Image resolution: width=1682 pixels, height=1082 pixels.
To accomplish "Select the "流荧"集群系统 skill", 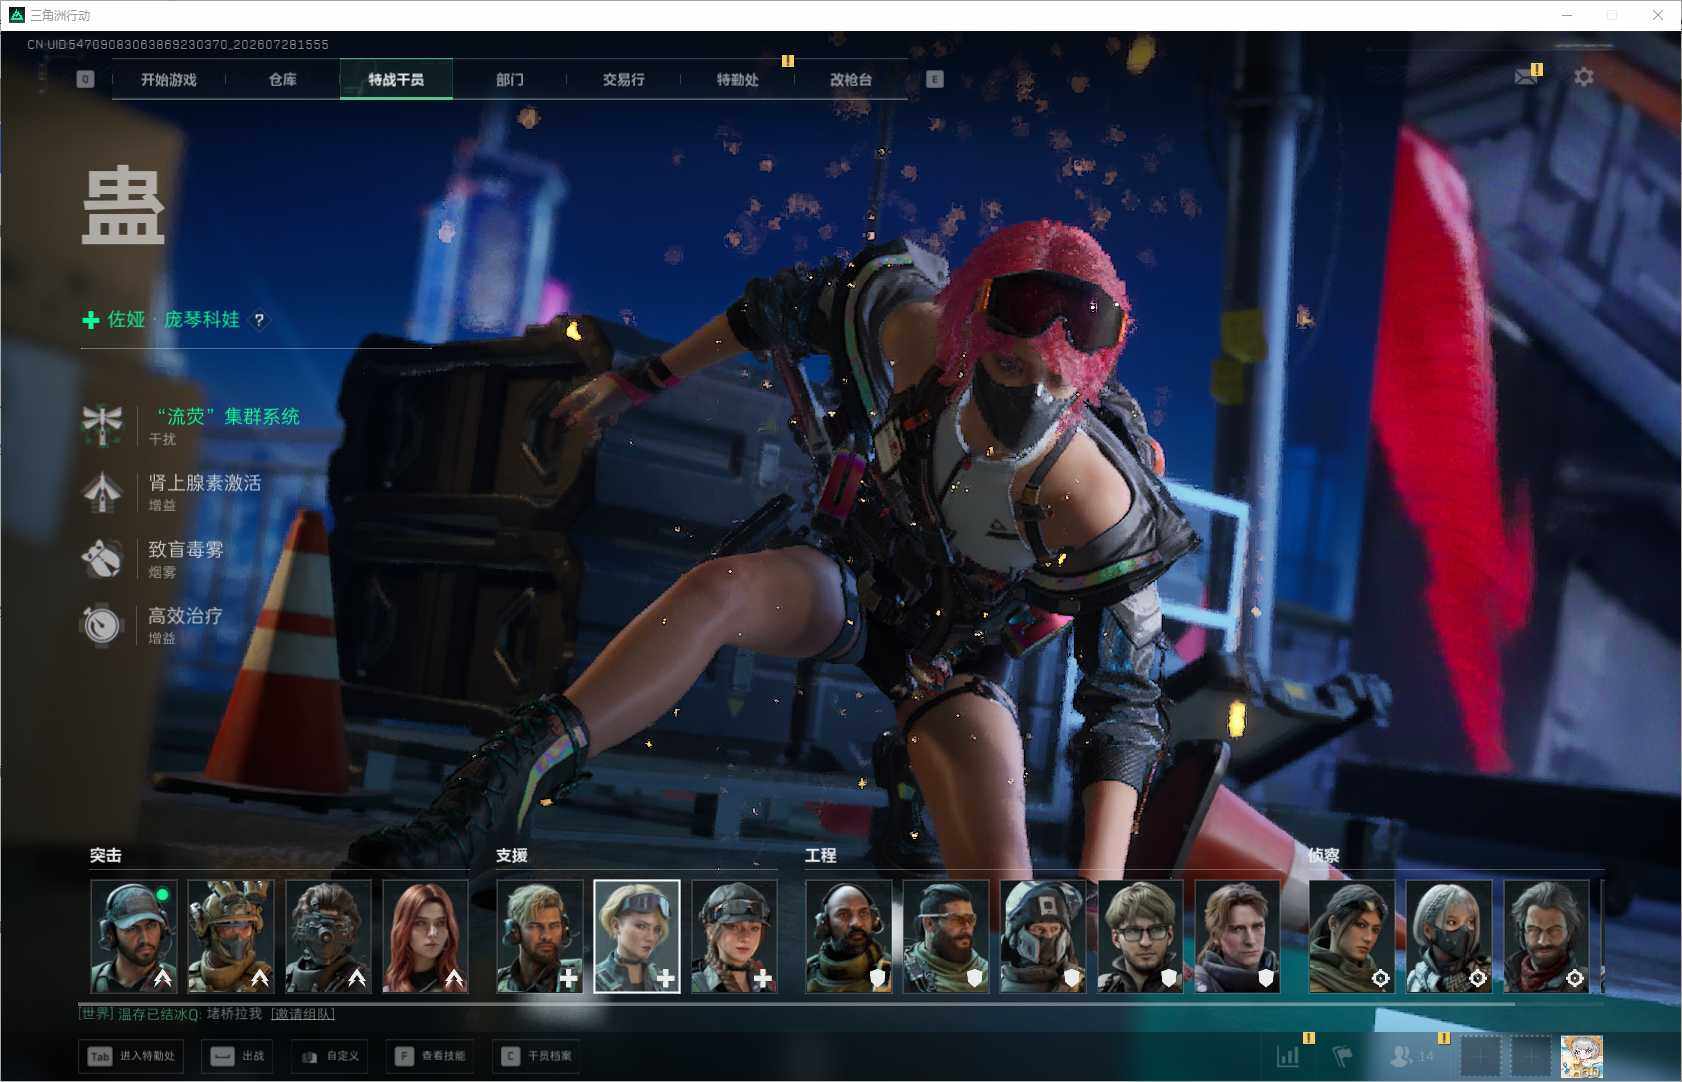I will point(192,425).
